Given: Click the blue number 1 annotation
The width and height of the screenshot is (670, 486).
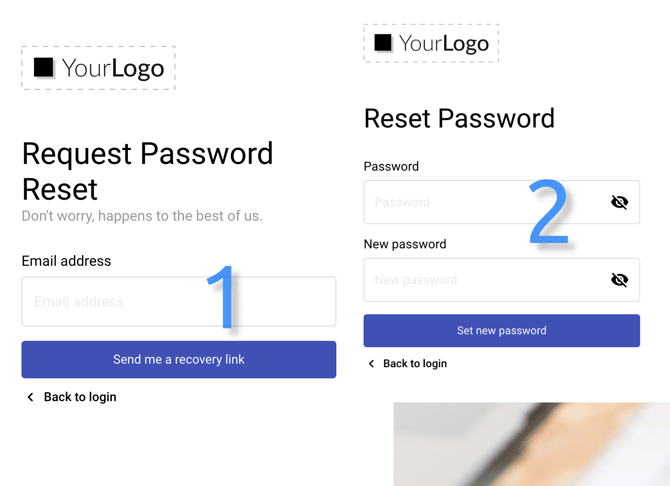Looking at the screenshot, I should (x=223, y=295).
